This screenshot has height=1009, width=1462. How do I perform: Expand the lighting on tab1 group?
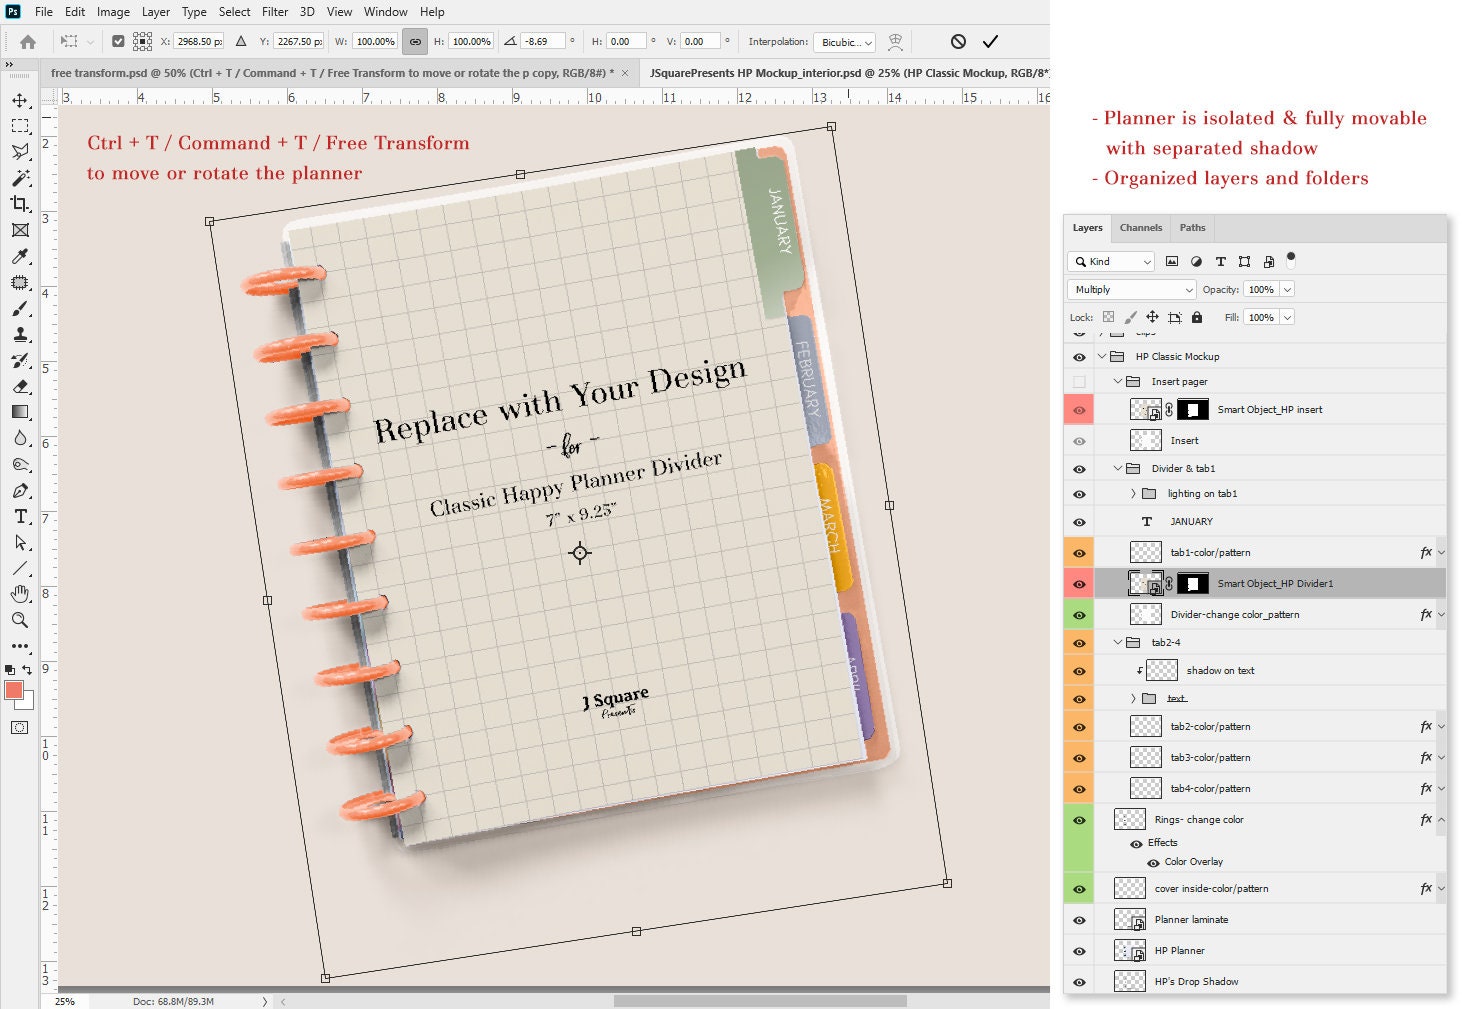pos(1131,493)
